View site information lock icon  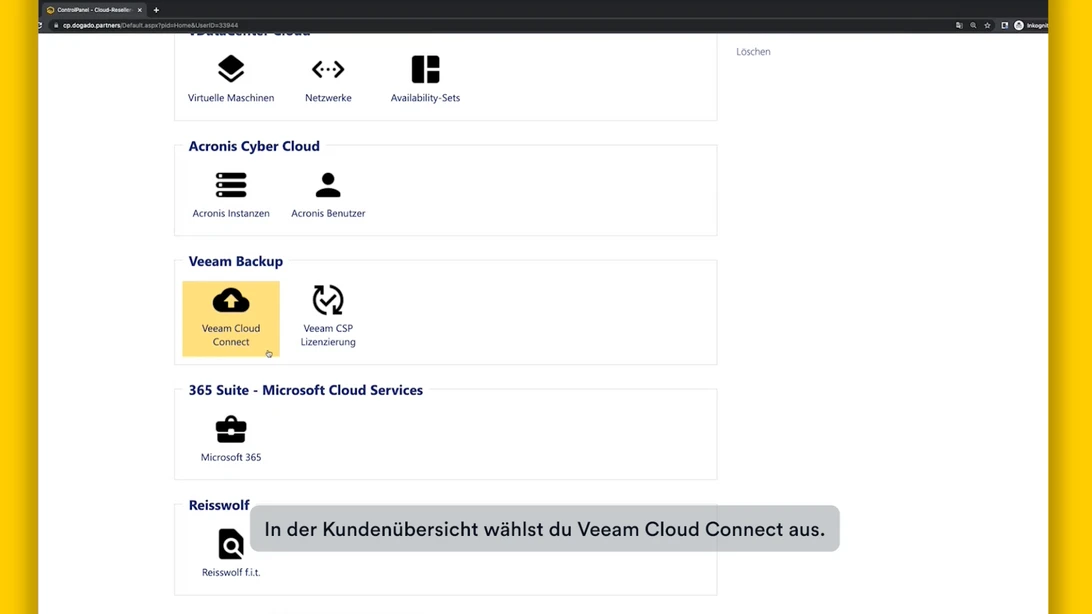tap(56, 25)
